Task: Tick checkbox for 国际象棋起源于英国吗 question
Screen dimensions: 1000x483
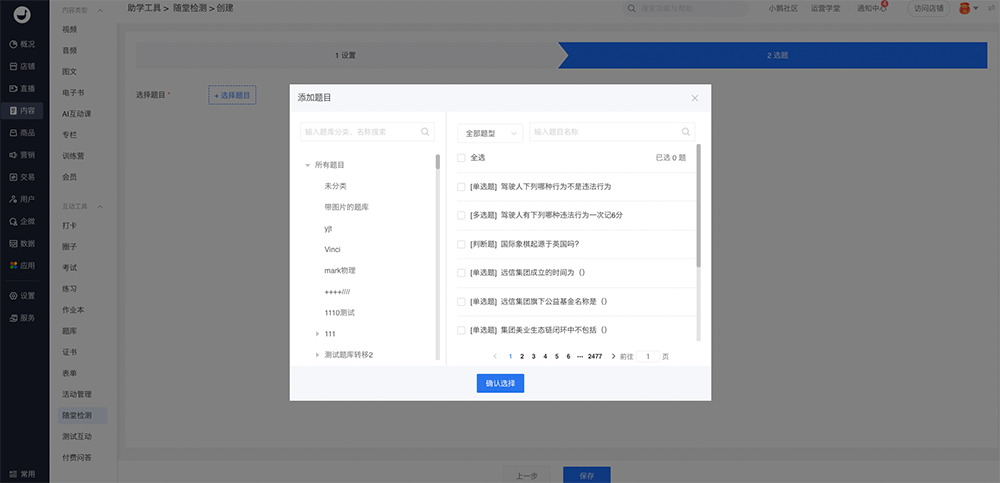Action: (461, 244)
